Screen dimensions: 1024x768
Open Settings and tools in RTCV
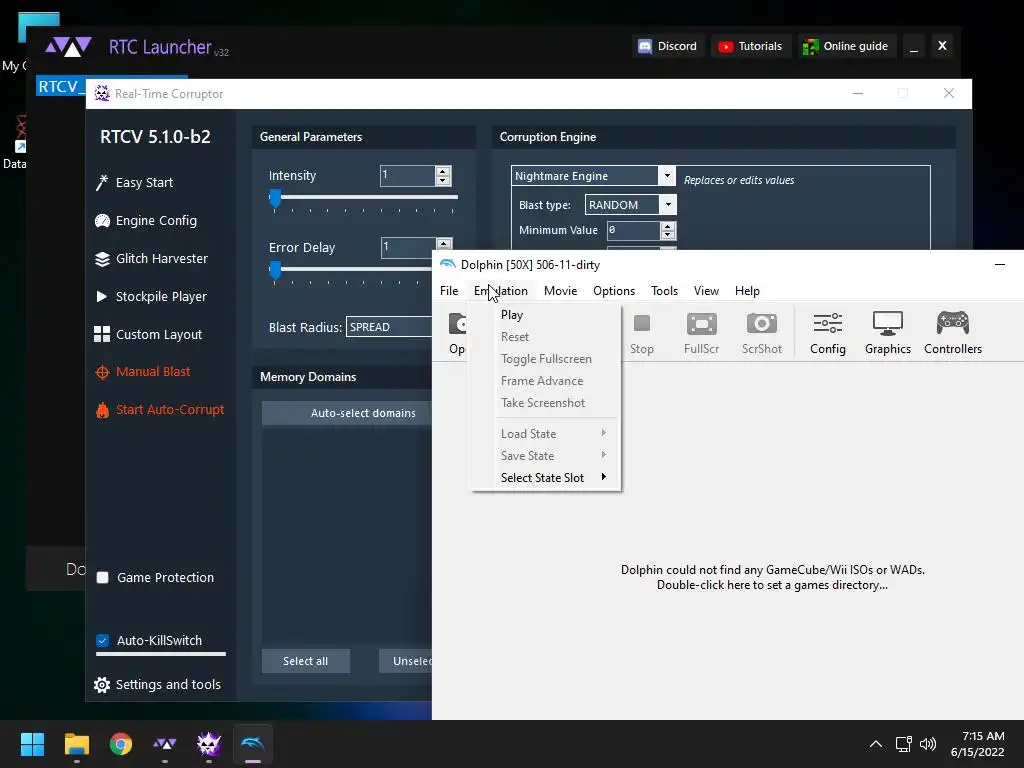click(157, 684)
